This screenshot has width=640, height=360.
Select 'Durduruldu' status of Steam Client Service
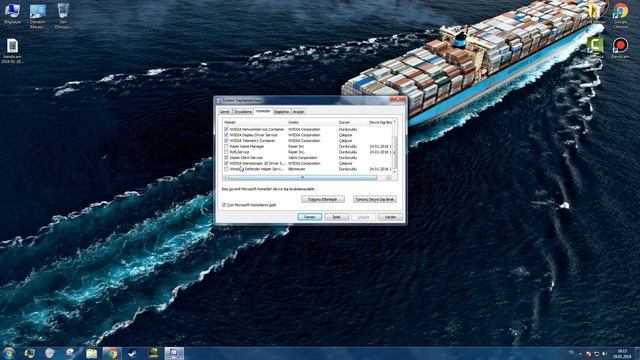coord(348,158)
